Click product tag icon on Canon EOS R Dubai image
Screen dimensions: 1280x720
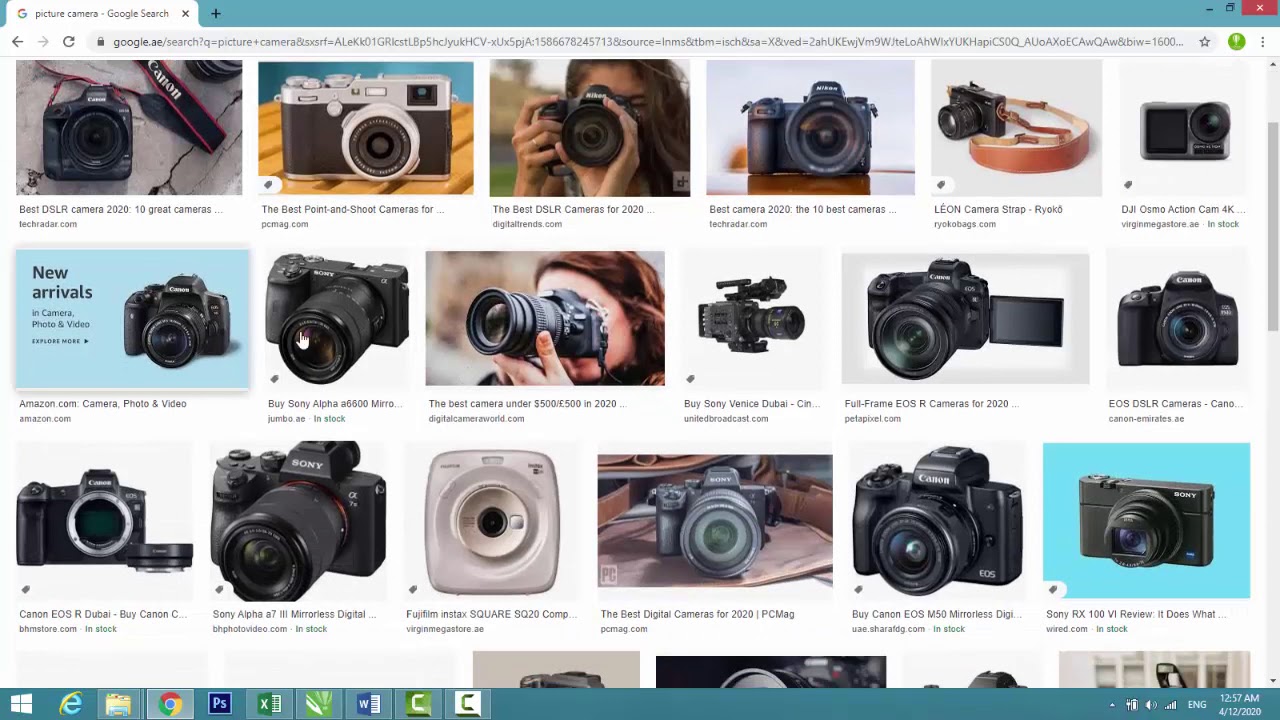point(26,589)
